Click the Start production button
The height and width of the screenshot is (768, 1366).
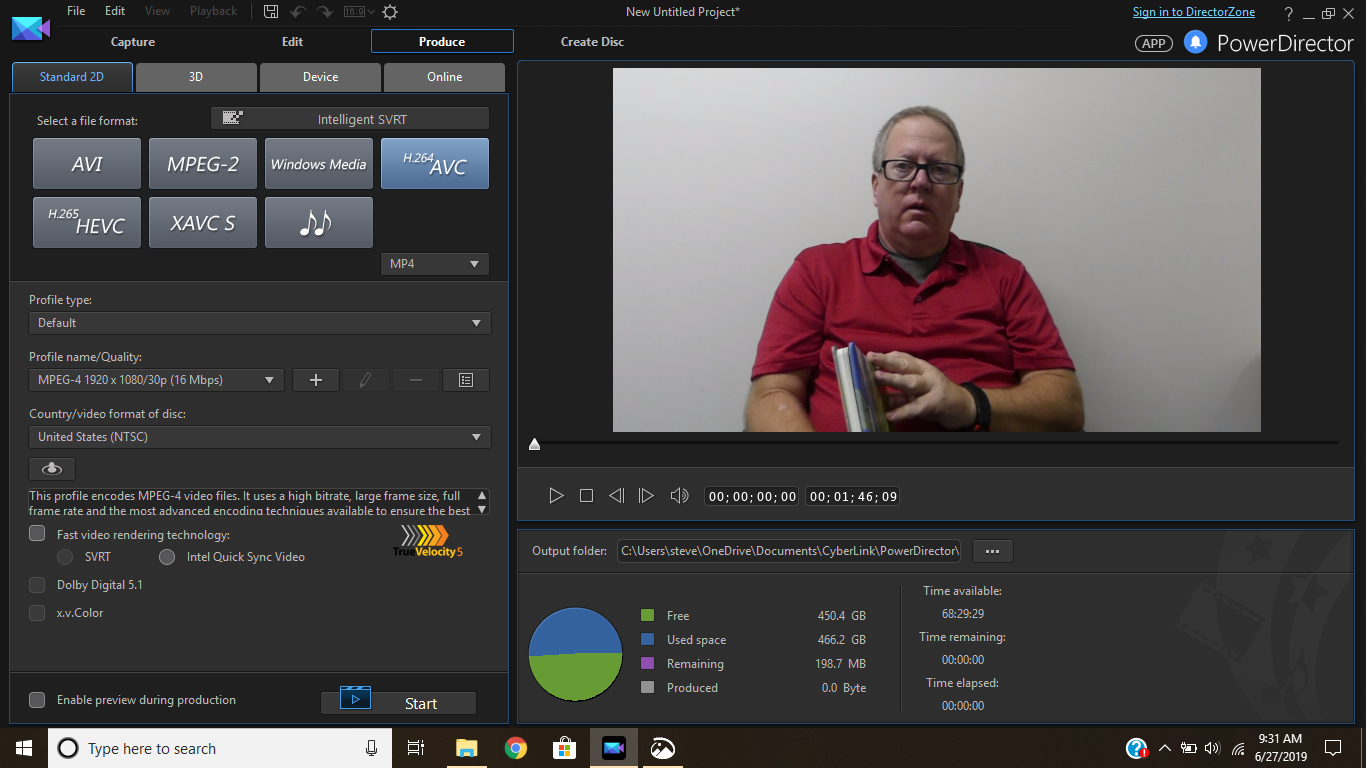coord(399,703)
